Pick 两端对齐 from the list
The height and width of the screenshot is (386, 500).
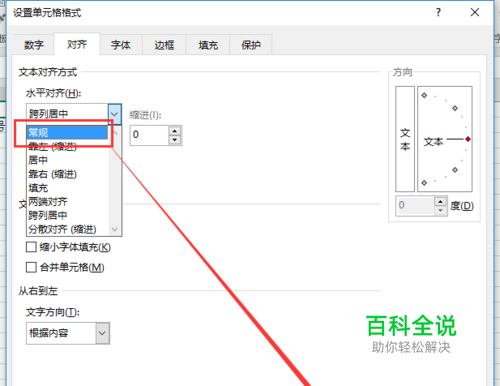click(68, 202)
